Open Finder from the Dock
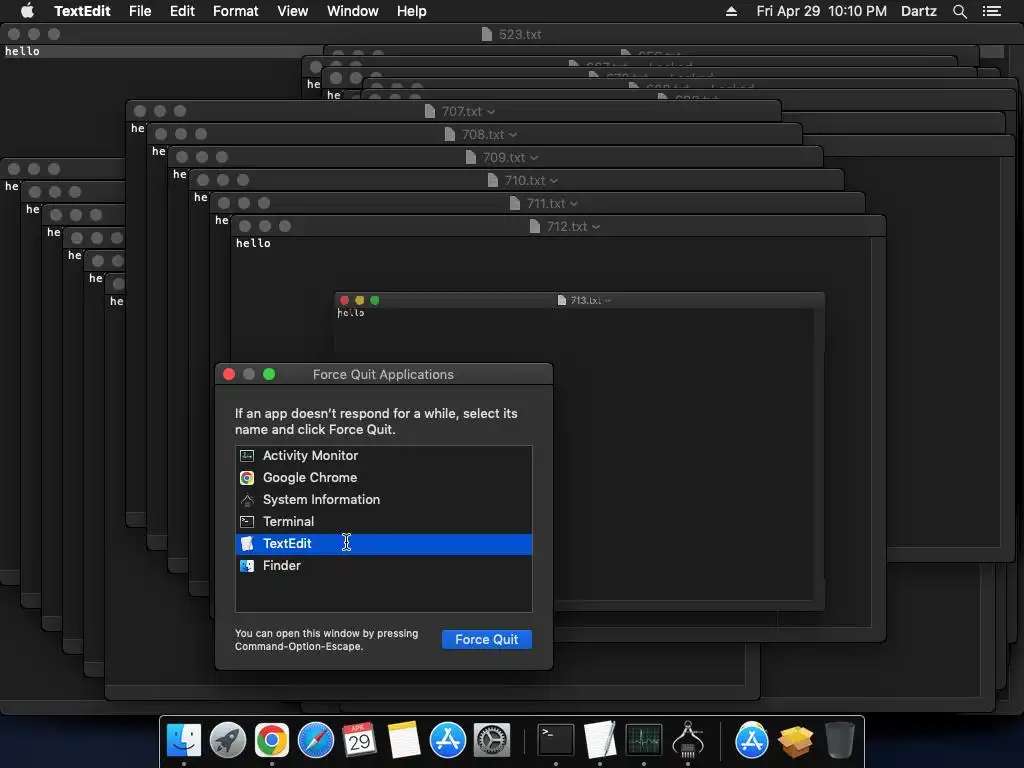 (184, 740)
